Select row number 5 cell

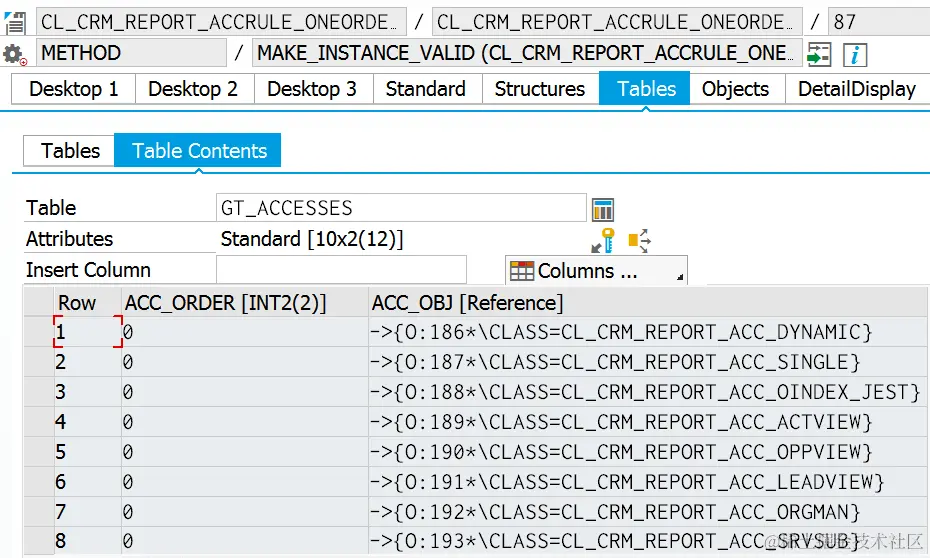87,452
